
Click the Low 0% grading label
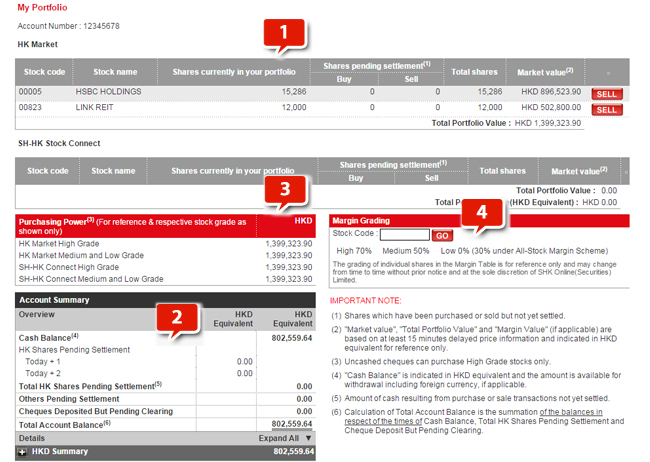[x=524, y=251]
